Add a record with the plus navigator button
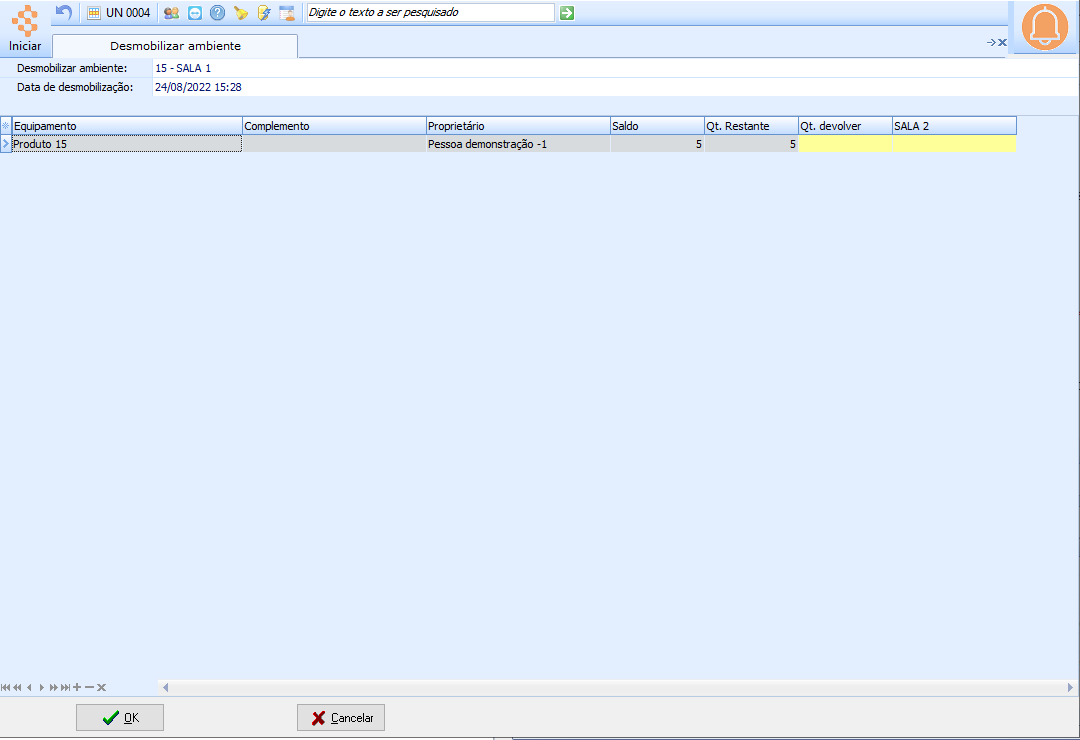 pos(77,688)
